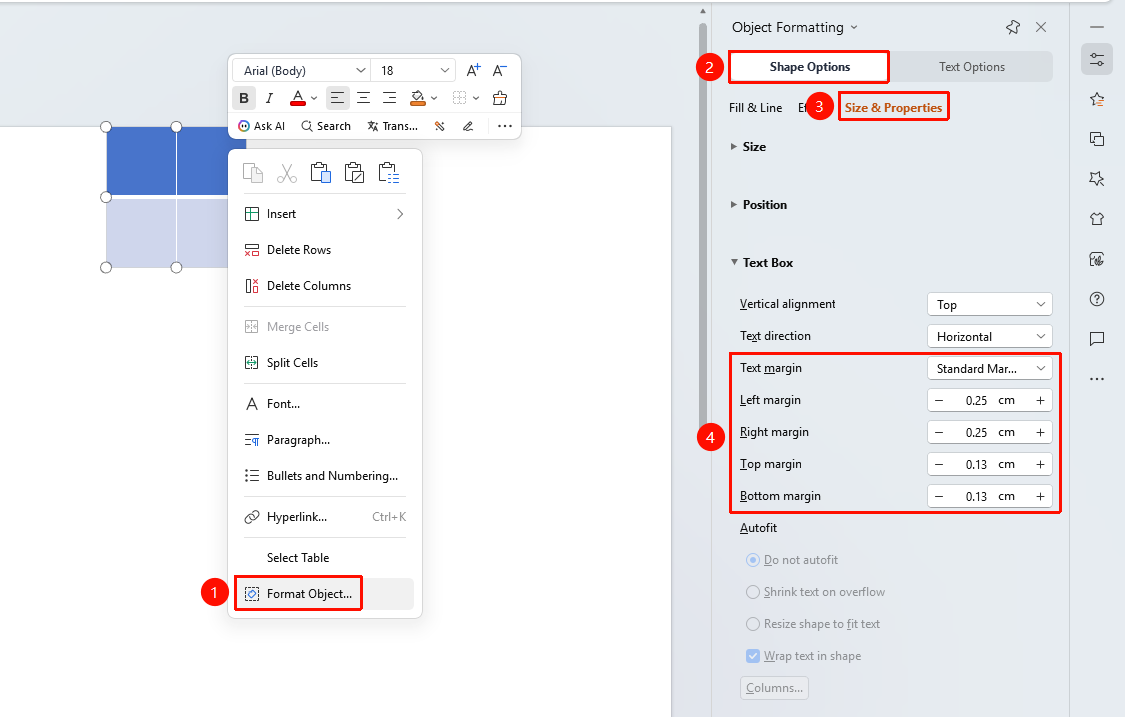This screenshot has height=717, width=1125.
Task: Toggle Bold in the mini toolbar
Action: point(244,98)
